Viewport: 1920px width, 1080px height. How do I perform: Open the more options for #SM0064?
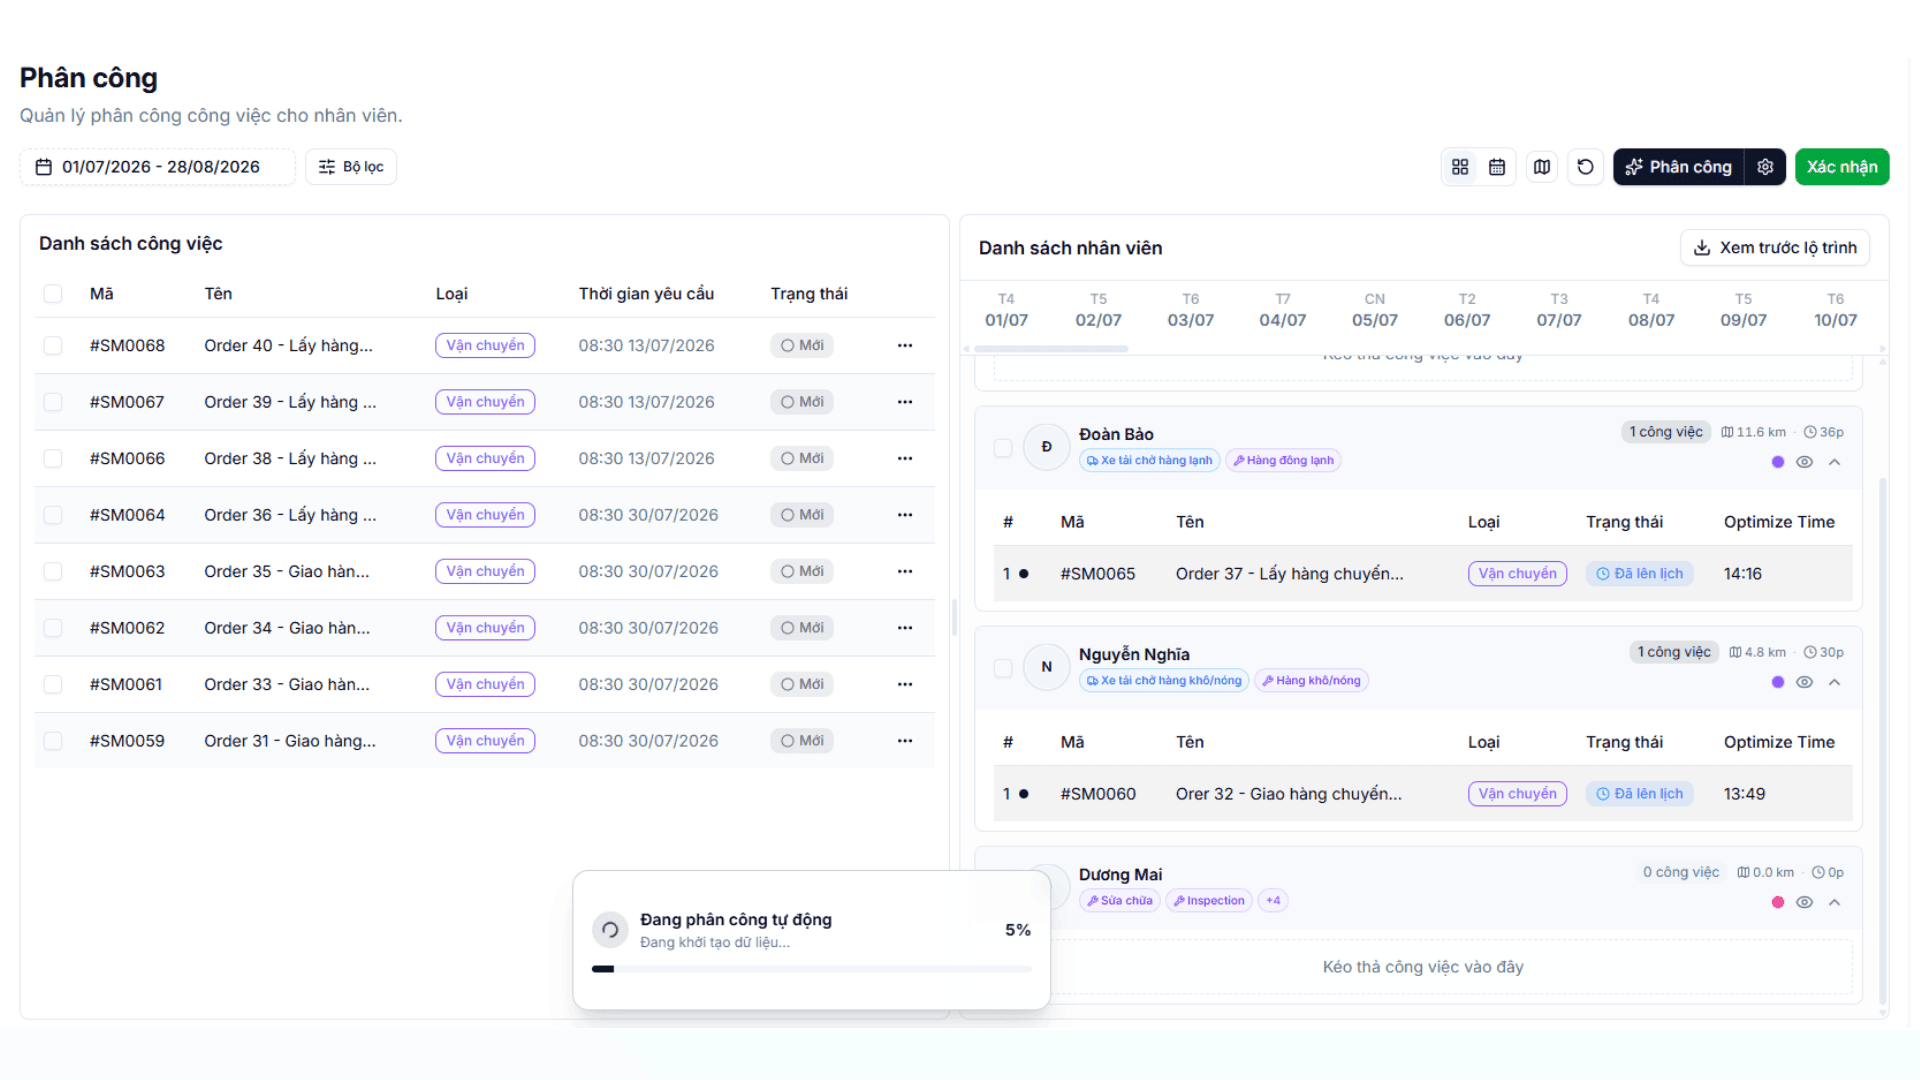click(905, 515)
